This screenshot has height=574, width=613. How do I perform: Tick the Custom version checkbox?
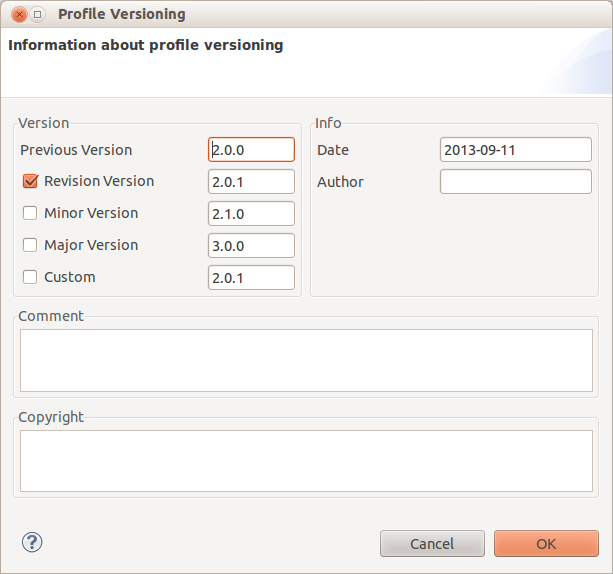point(30,277)
